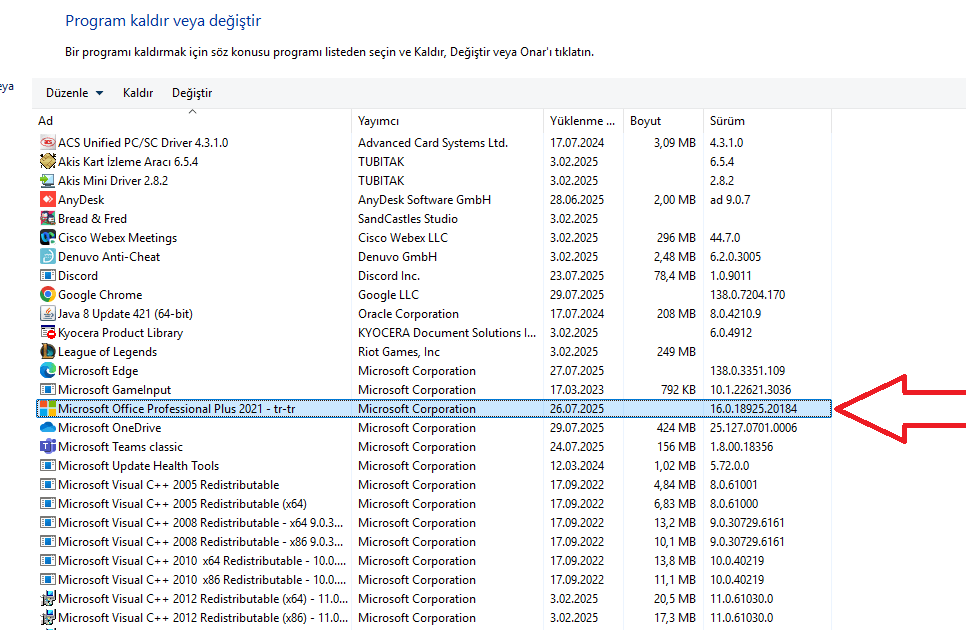Click version 138.0.3351.109 cell
Screen dimensions: 966x630
747,371
